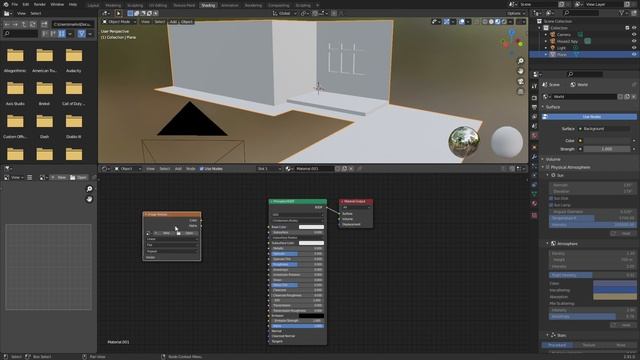Screen dimensions: 640x360
Task: Click the World datablock name field
Action: click(x=584, y=97)
